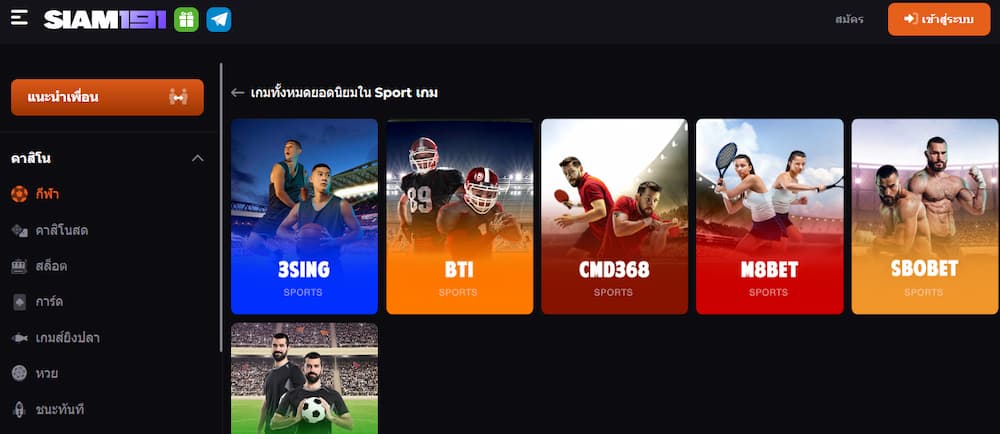The height and width of the screenshot is (434, 1000).
Task: Click the เข้าสู่ระบบ login button
Action: [939, 20]
